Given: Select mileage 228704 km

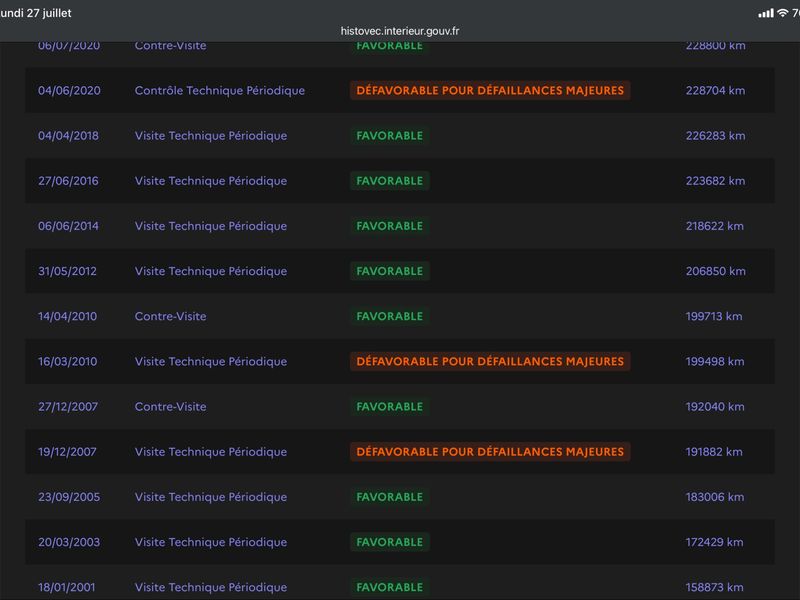Looking at the screenshot, I should (715, 90).
